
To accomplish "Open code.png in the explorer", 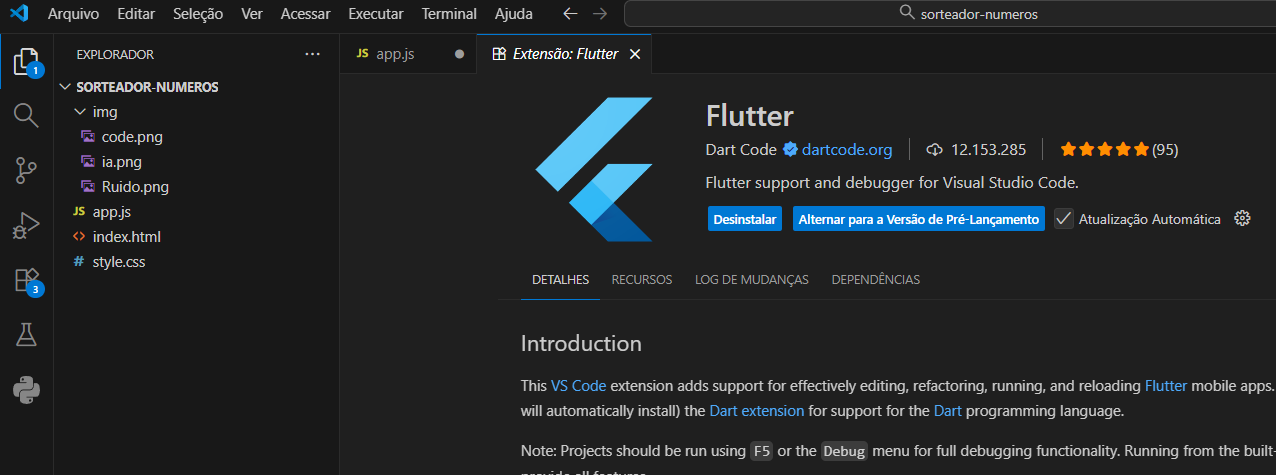I will click(132, 137).
